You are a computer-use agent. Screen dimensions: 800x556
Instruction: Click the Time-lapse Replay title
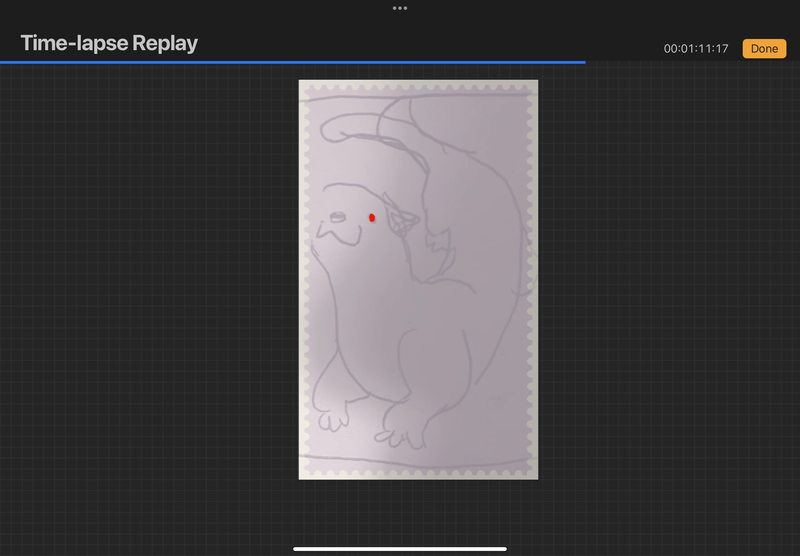point(109,44)
